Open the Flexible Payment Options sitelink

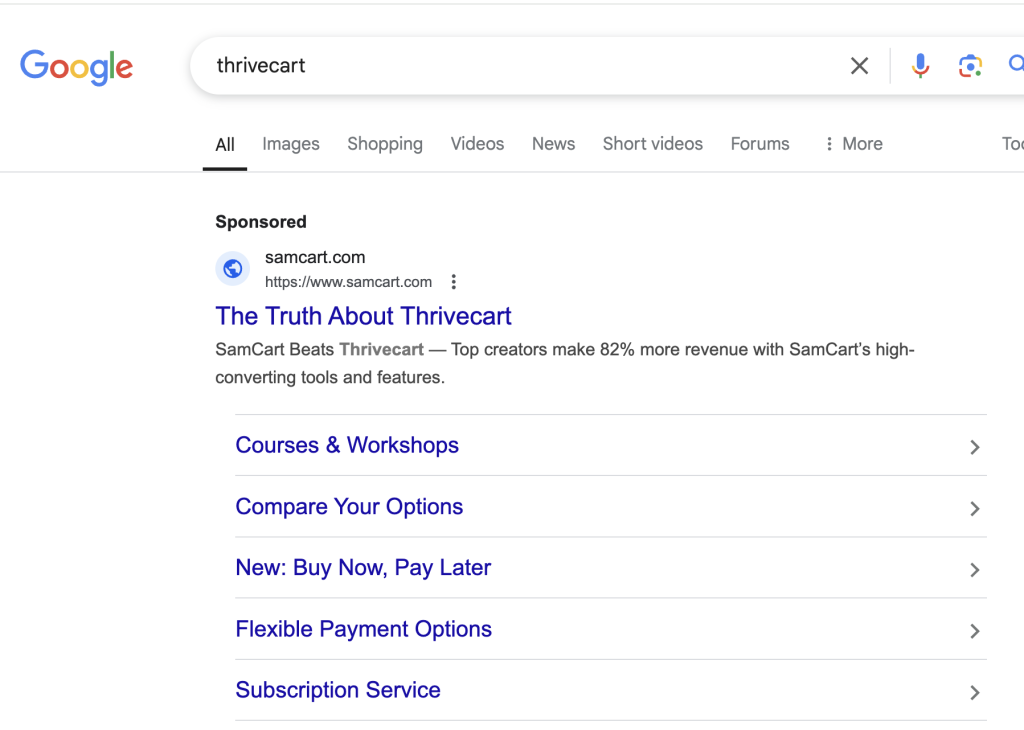coord(363,629)
